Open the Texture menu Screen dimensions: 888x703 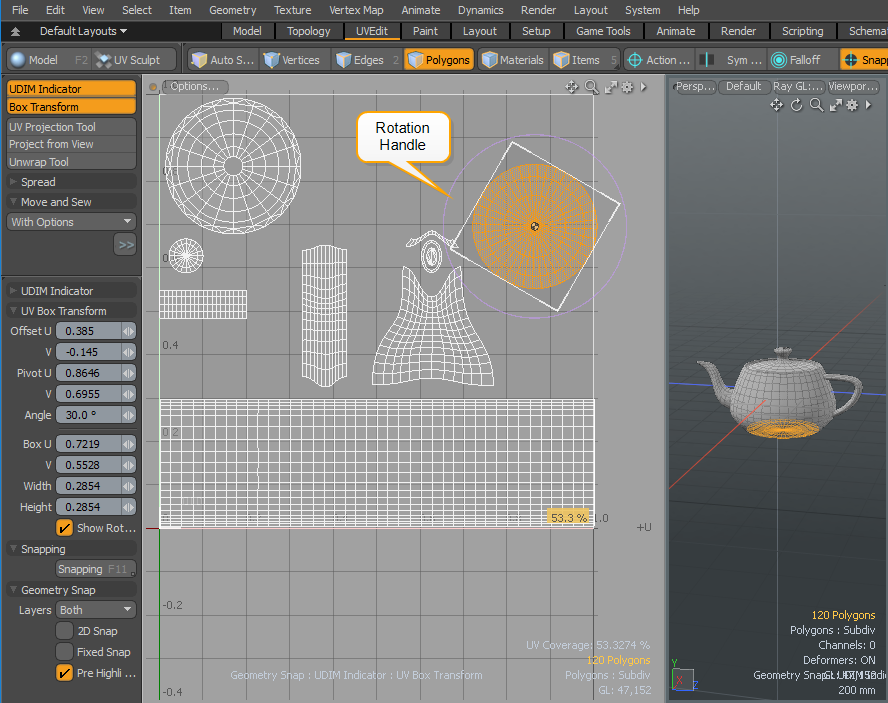(292, 10)
